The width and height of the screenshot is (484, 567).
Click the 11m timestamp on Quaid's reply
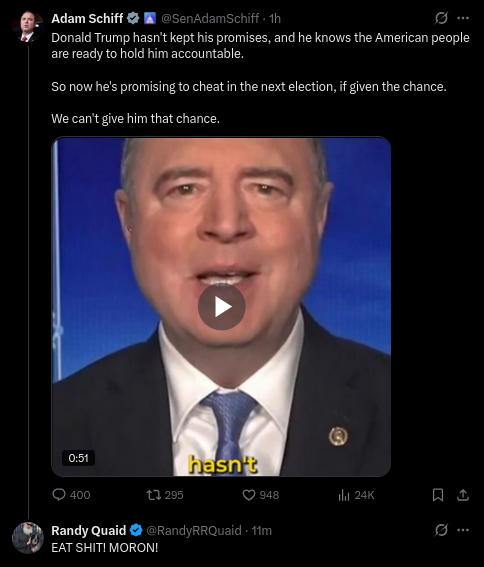click(262, 530)
